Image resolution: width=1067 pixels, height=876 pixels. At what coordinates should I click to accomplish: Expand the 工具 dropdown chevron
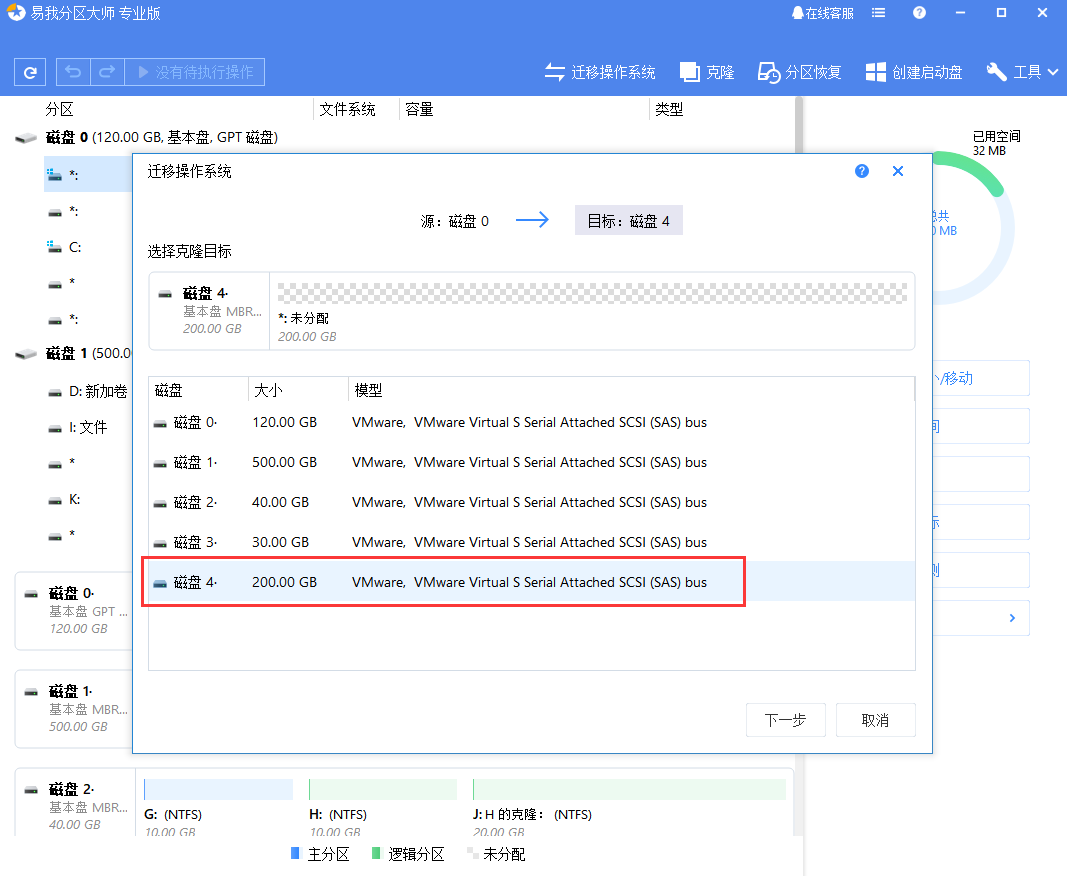pyautogui.click(x=1050, y=72)
